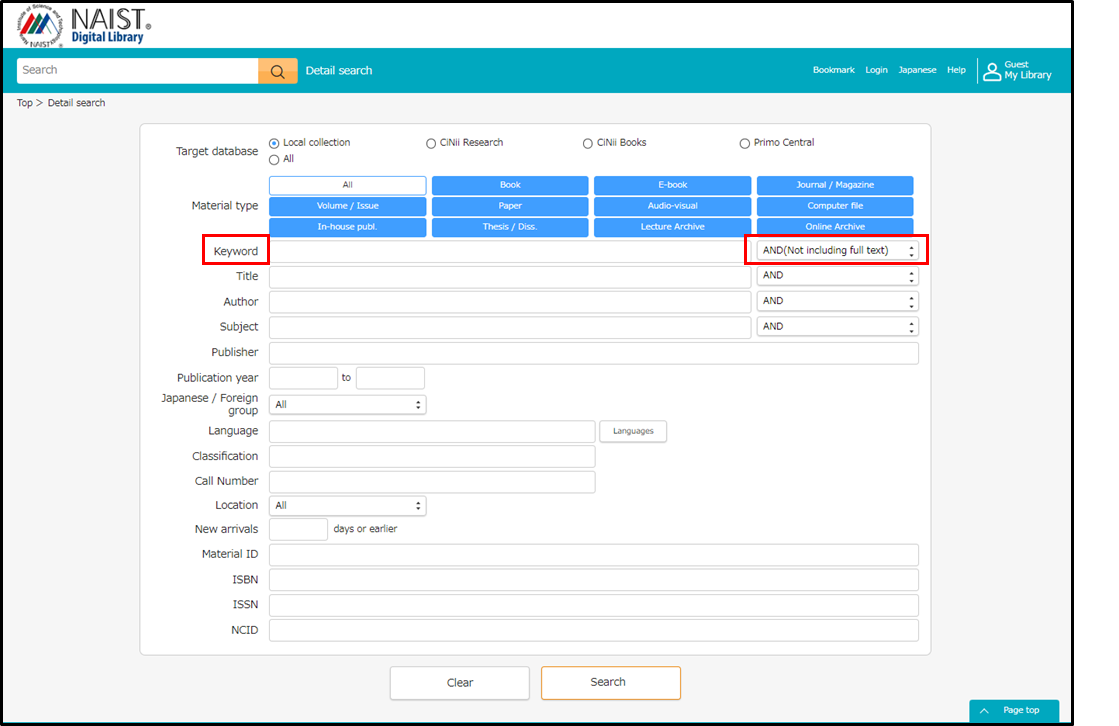Select the Audio-visual material type
This screenshot has height=726, width=1119.
672,206
